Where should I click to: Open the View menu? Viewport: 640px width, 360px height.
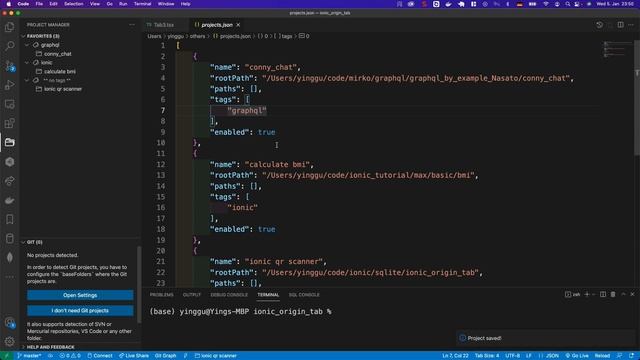(x=95, y=4)
